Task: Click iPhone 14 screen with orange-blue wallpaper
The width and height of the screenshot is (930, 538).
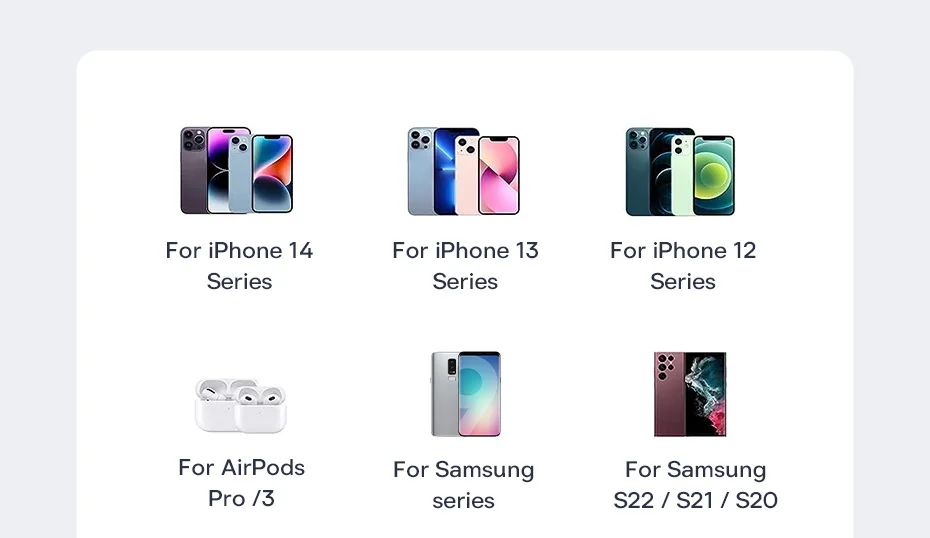Action: [x=272, y=174]
